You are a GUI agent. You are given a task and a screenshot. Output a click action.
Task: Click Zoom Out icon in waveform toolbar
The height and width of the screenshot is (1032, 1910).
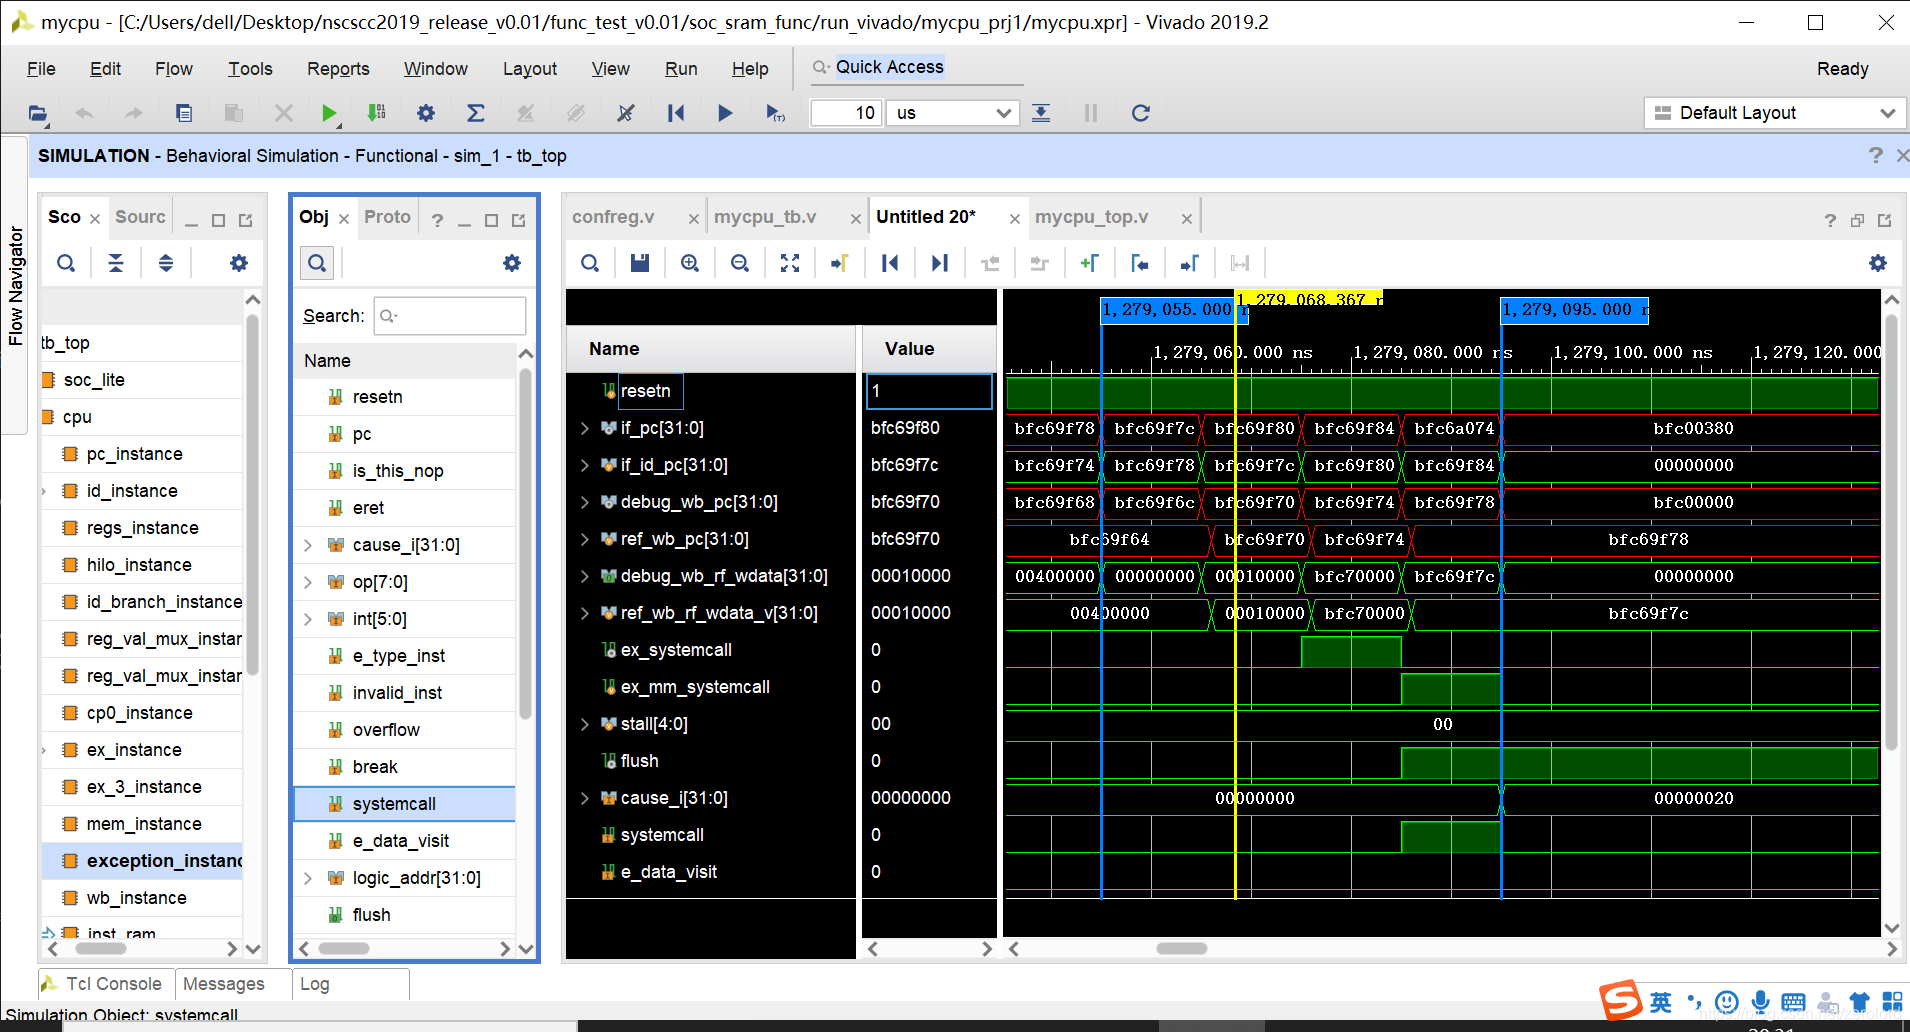coord(740,263)
